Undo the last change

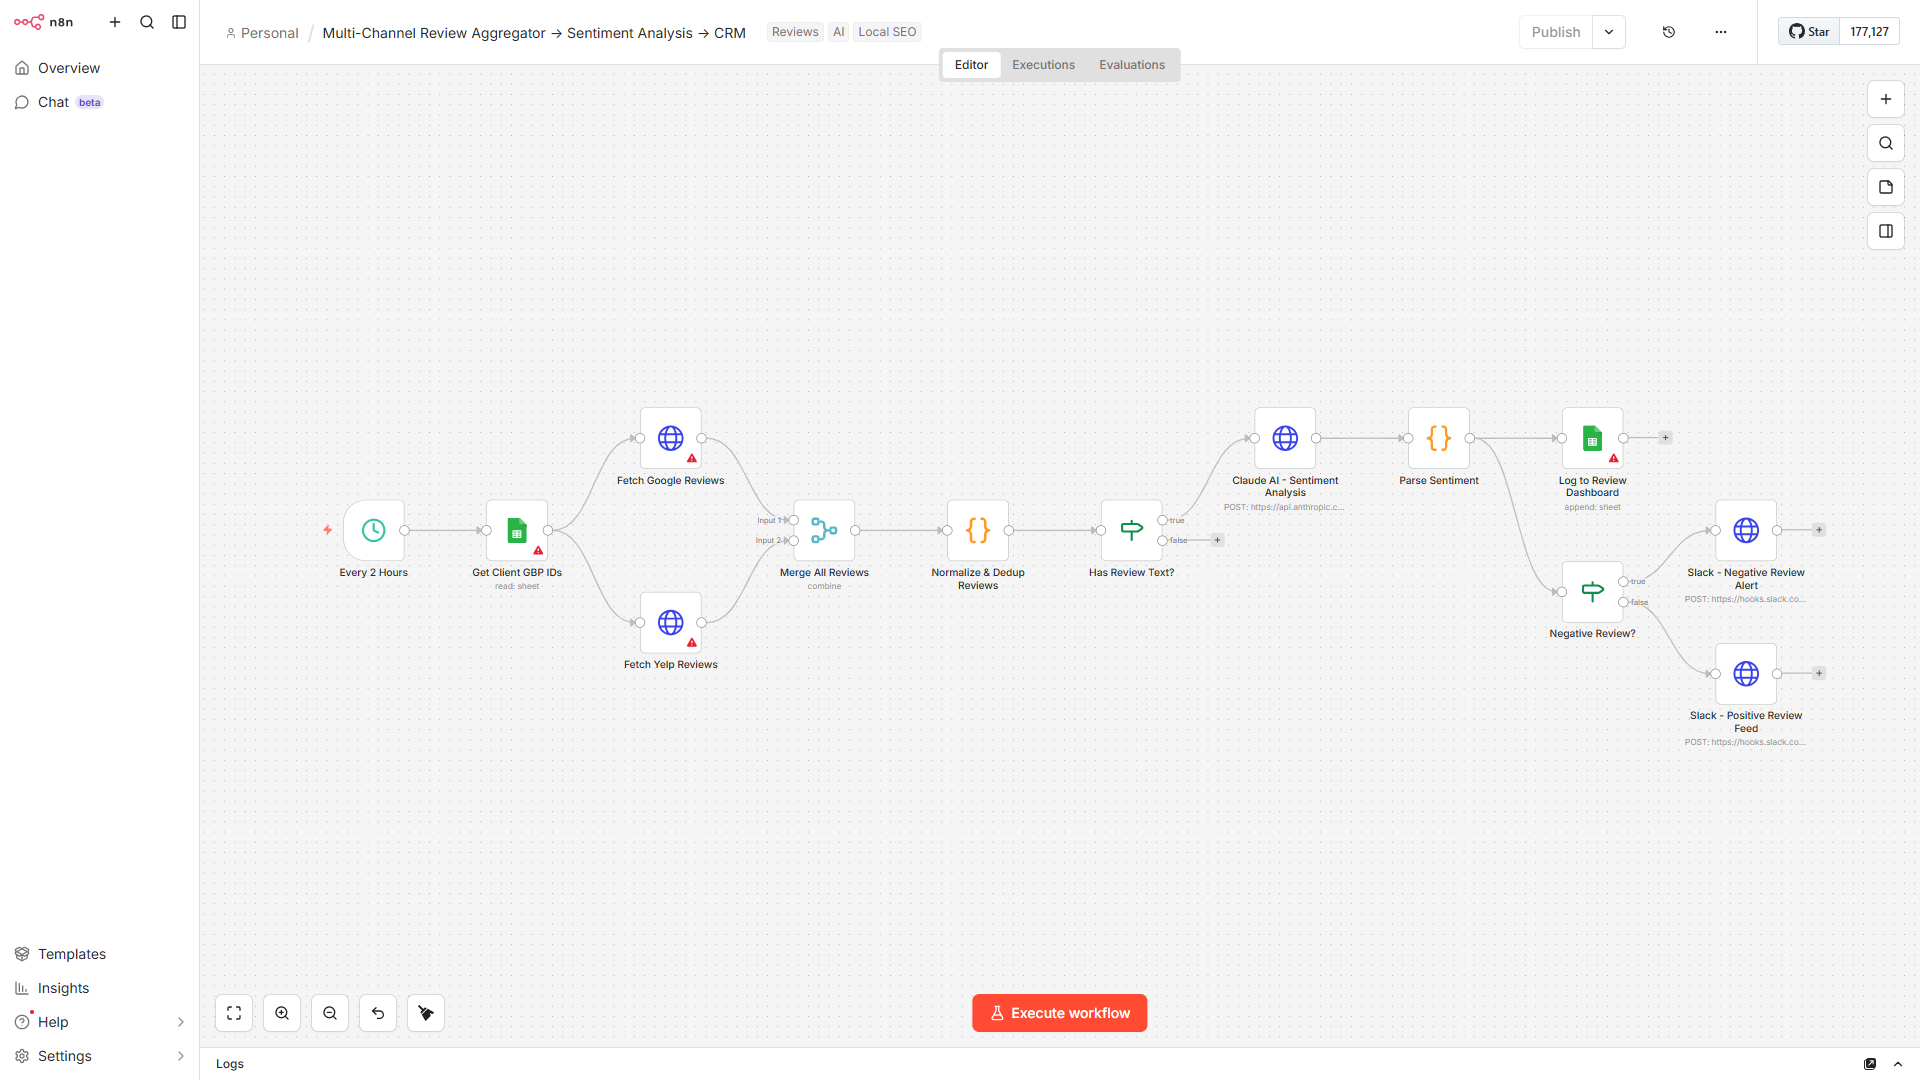(378, 1013)
